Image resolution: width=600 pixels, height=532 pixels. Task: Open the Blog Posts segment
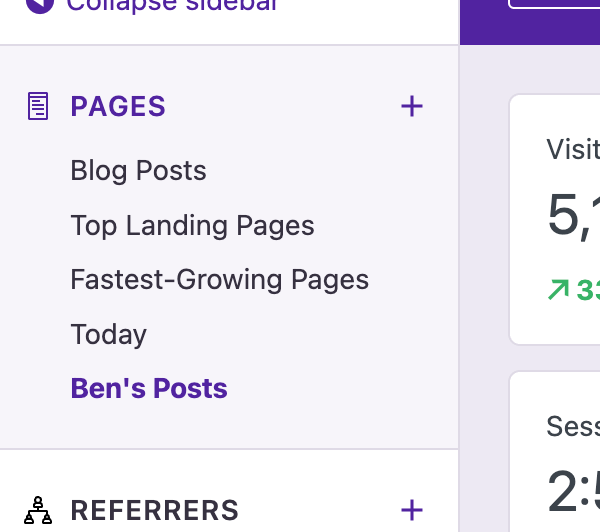pyautogui.click(x=138, y=171)
